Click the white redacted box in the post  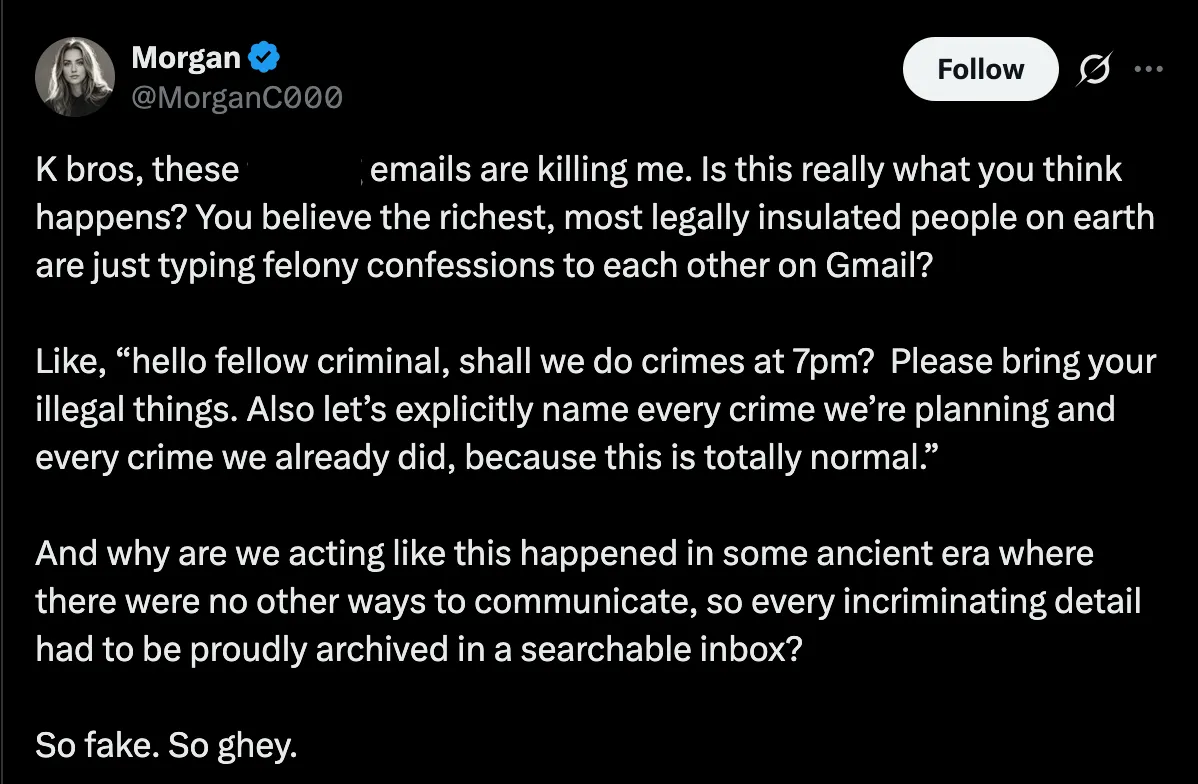pos(304,170)
